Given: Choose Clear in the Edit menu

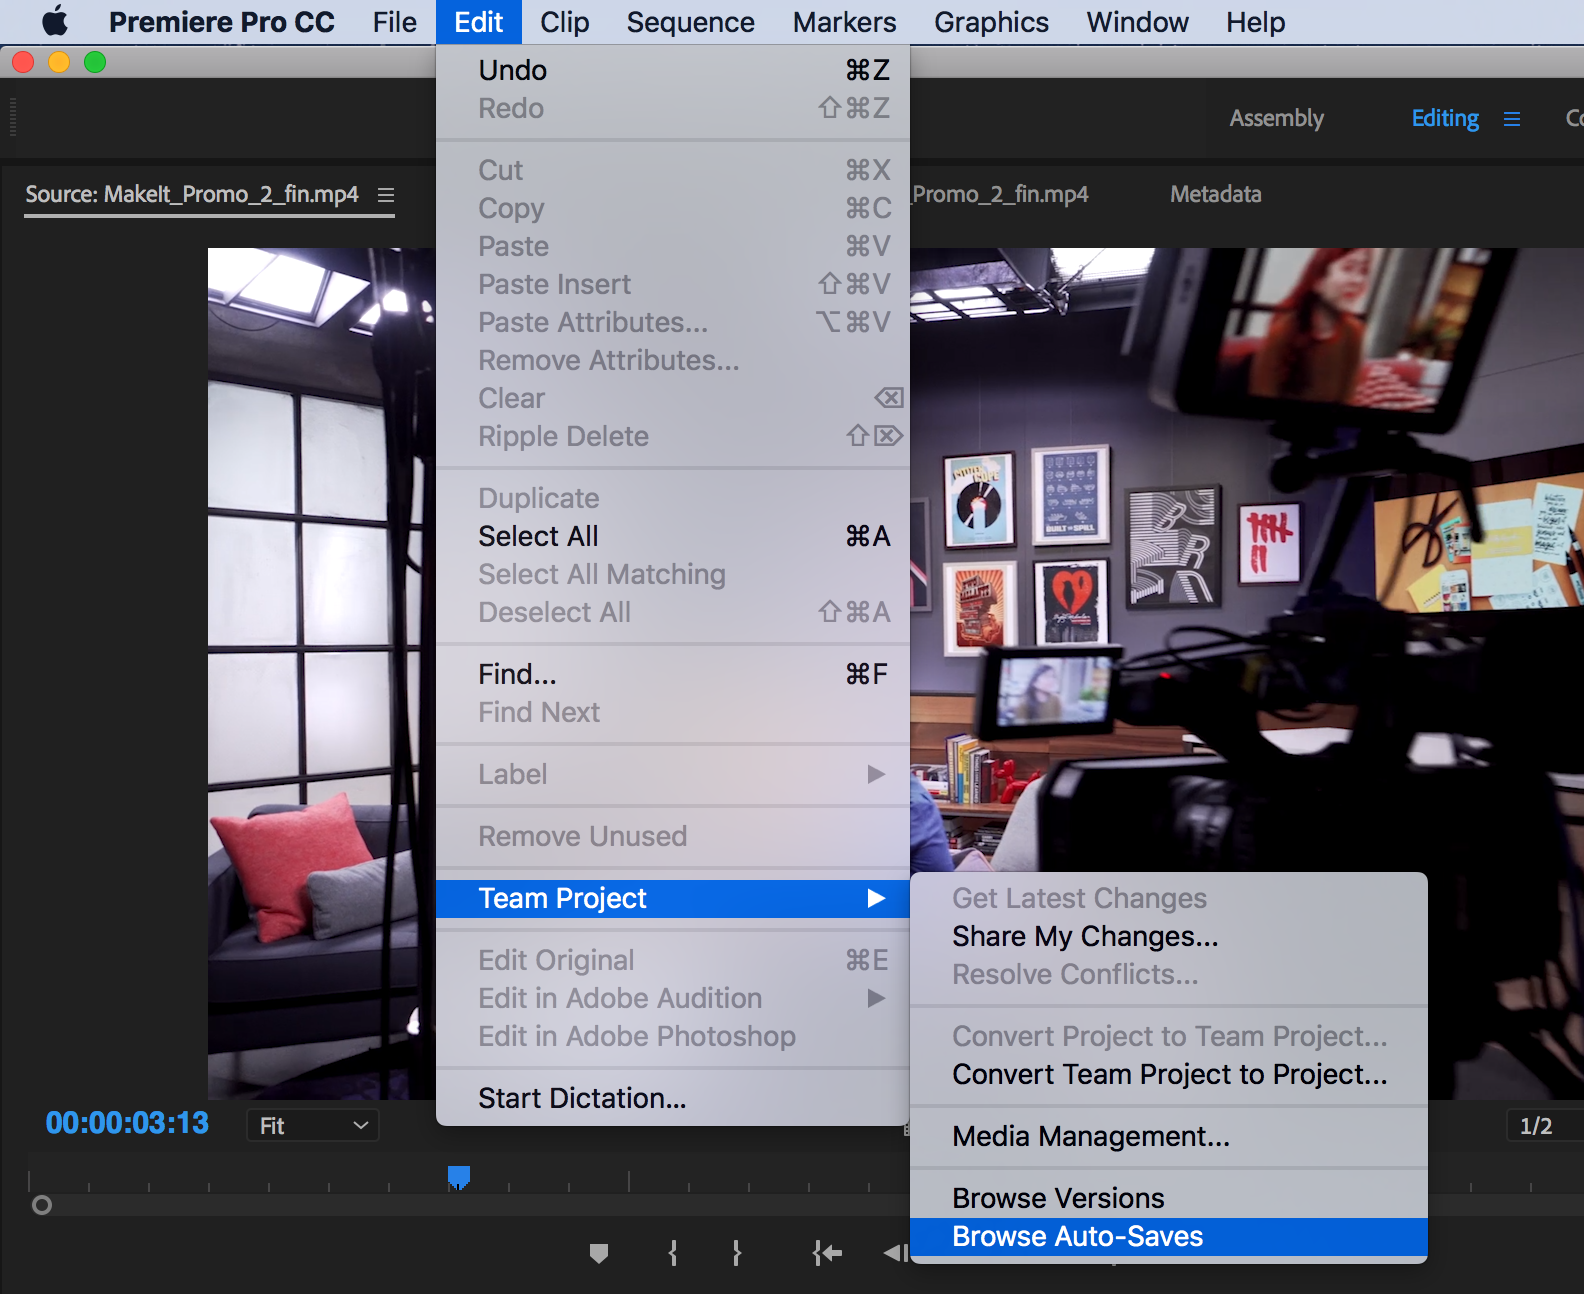Looking at the screenshot, I should click(x=673, y=398).
